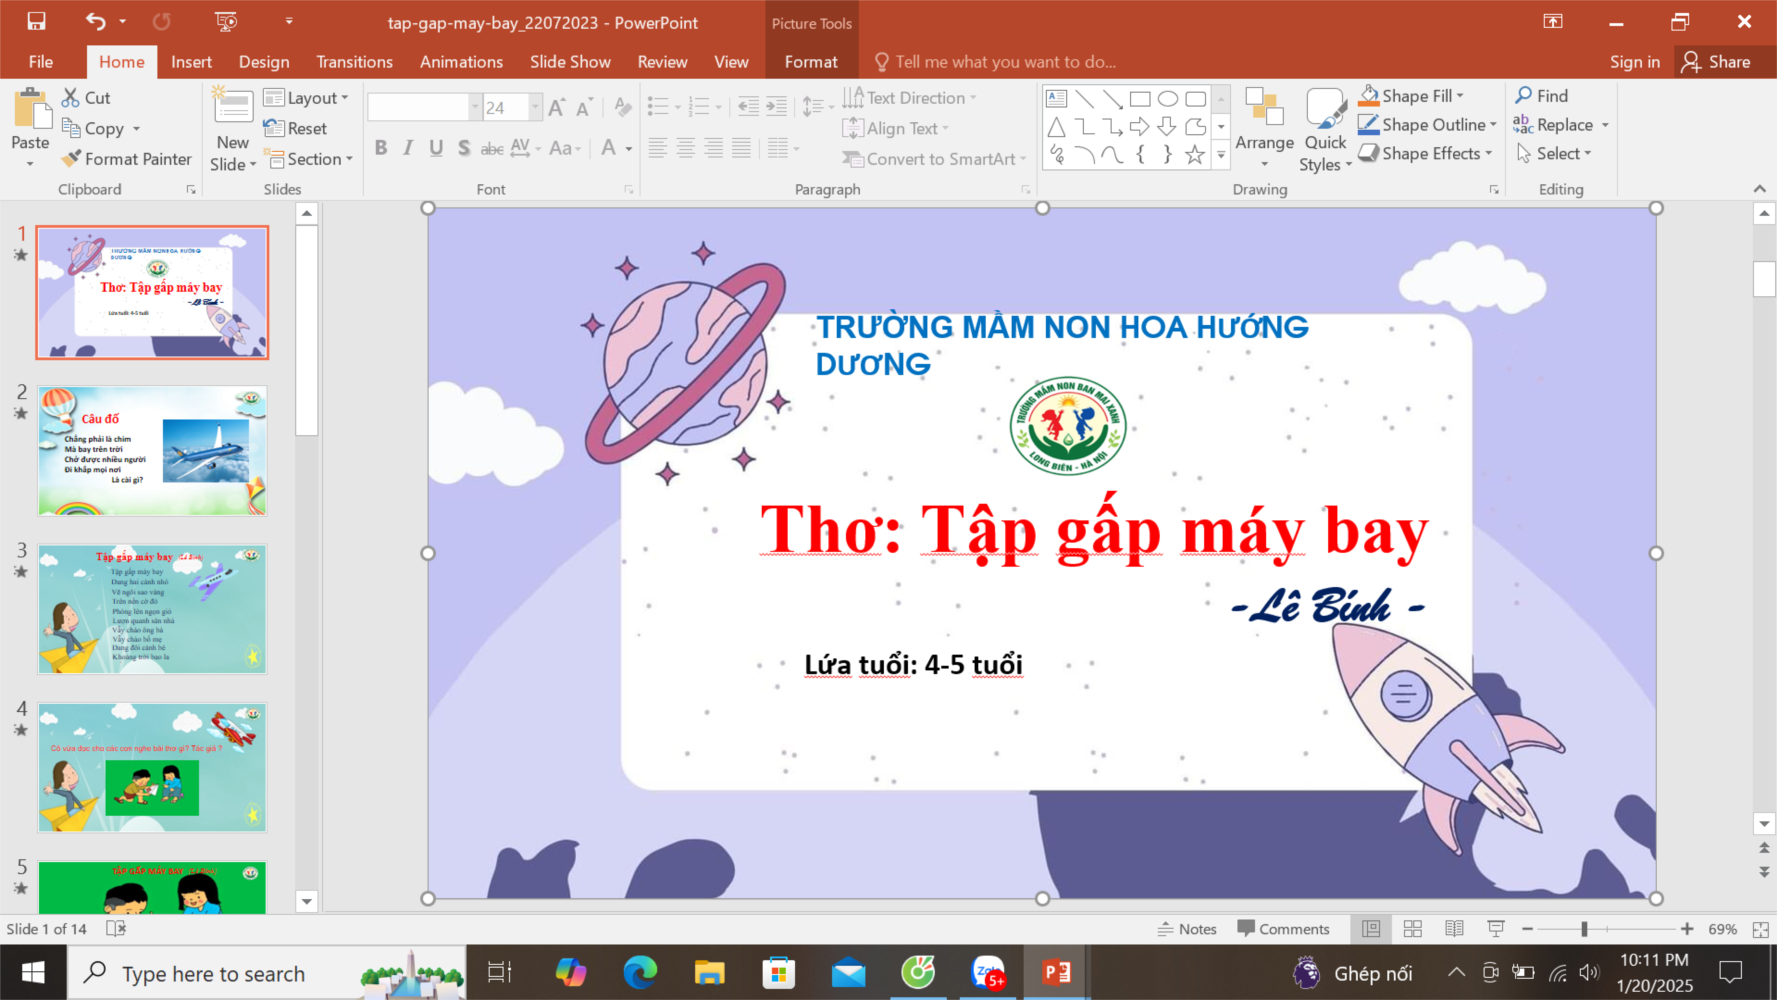Click the zoom slider handle
Viewport: 1777px width, 1000px height.
1584,929
